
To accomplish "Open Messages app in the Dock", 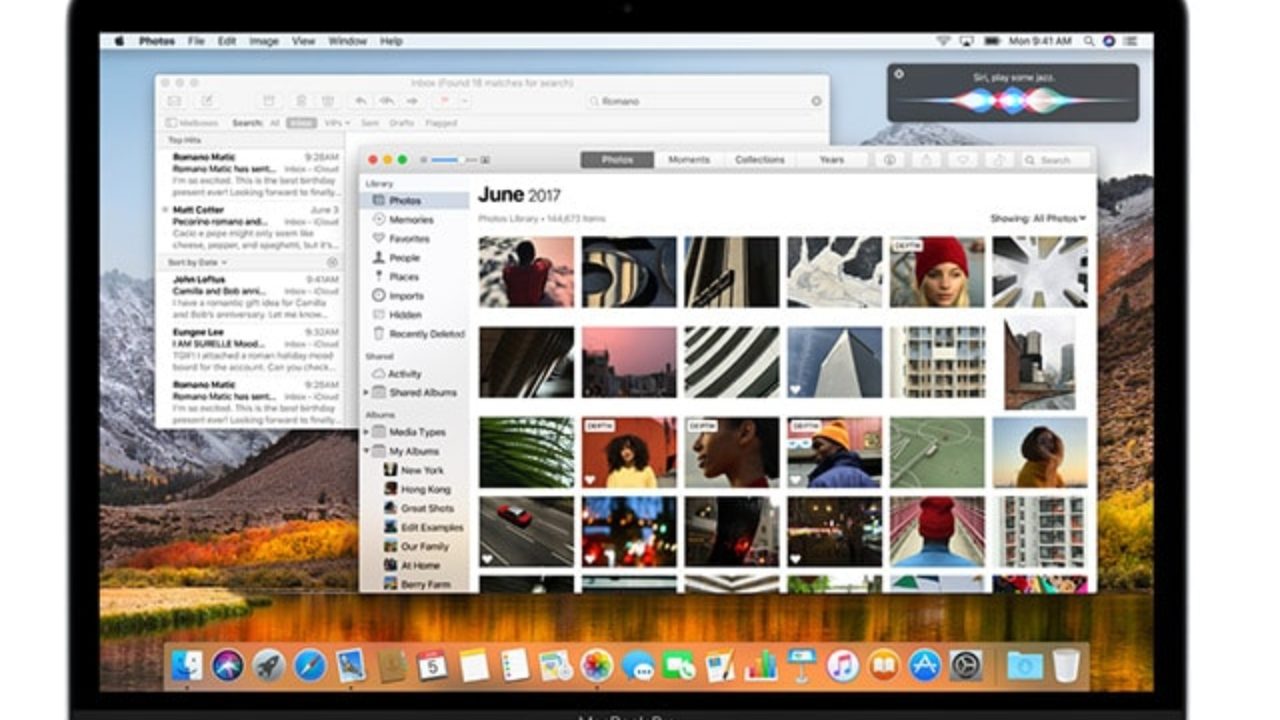I will 638,665.
